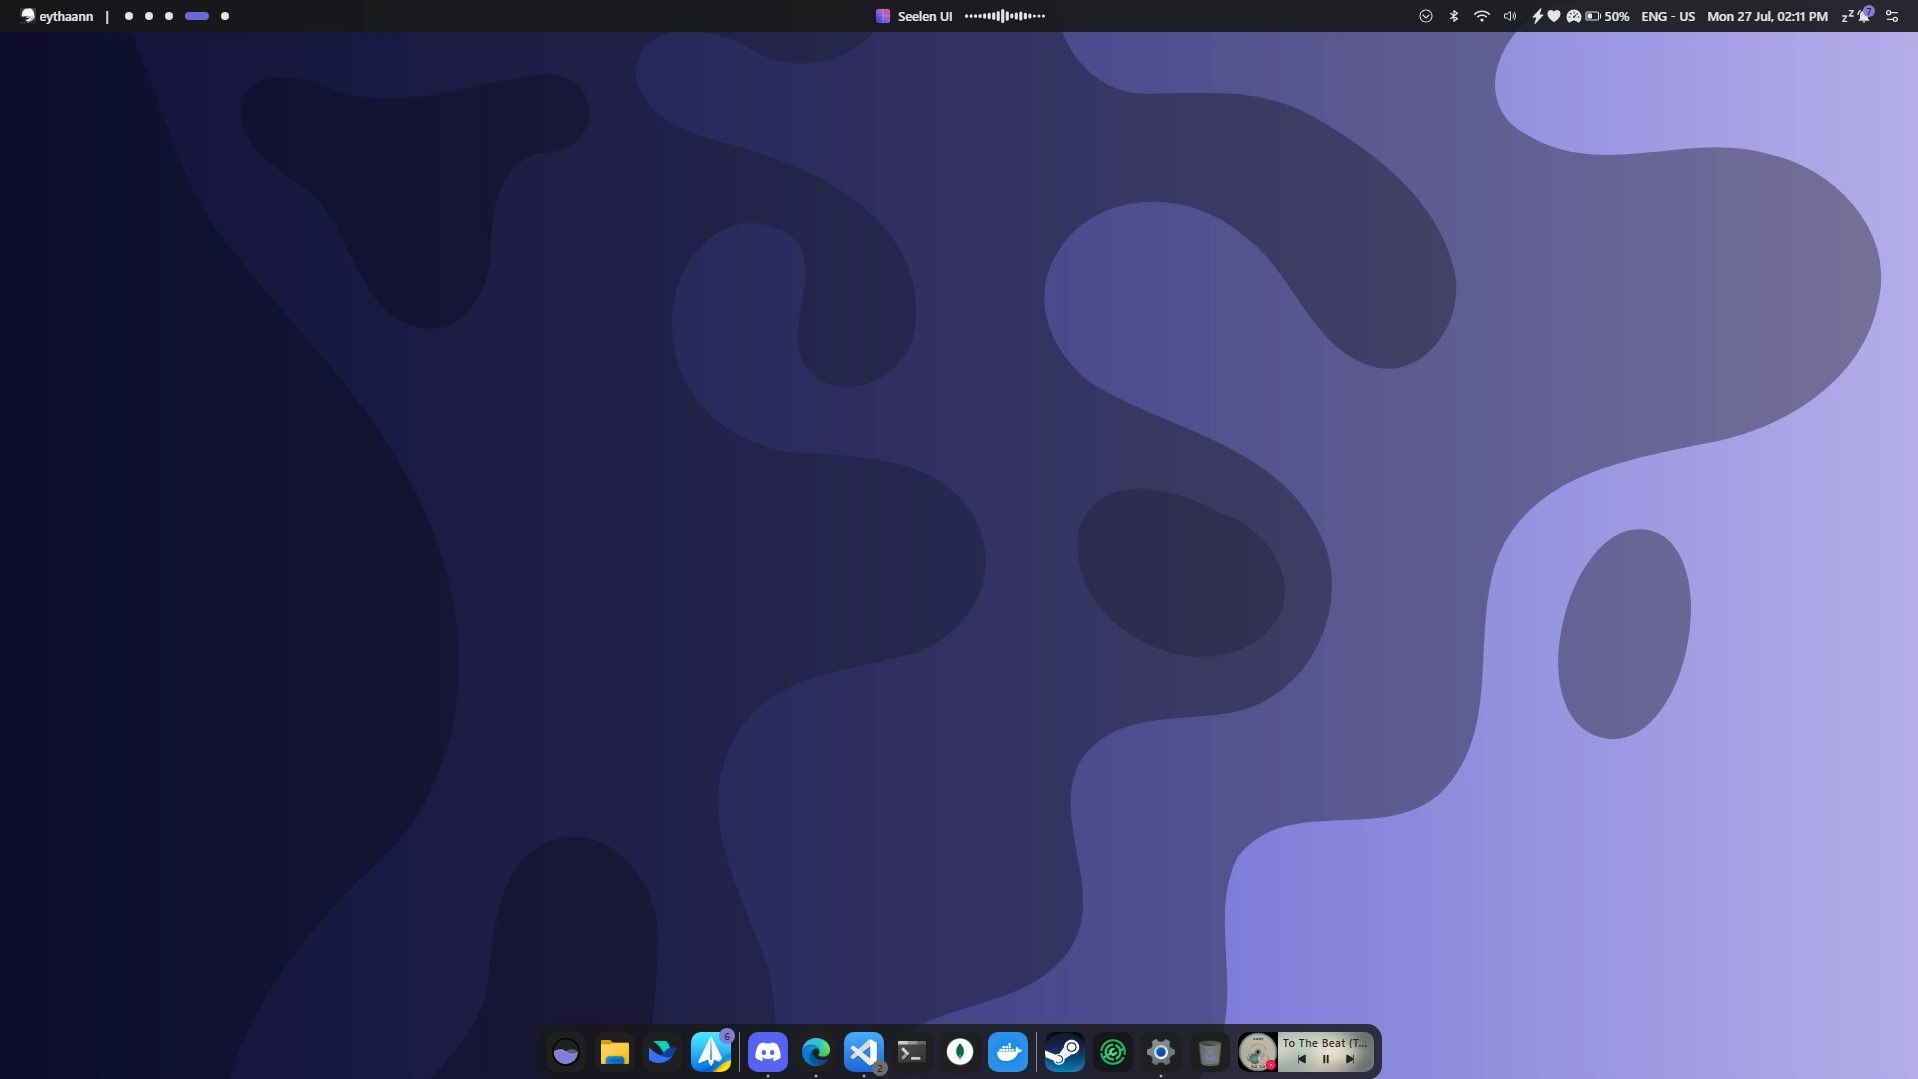Open Discord from the dock
1918x1079 pixels.
tap(767, 1052)
